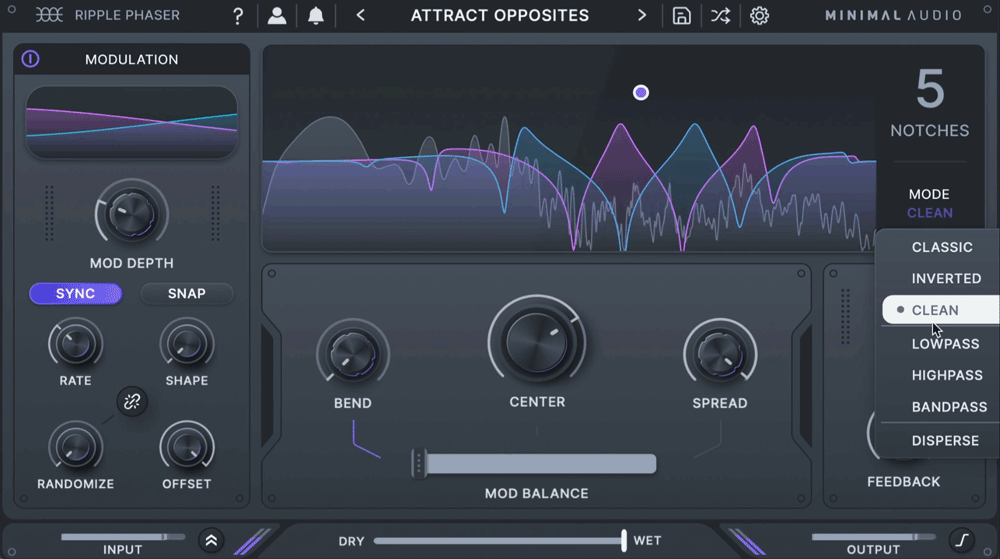The width and height of the screenshot is (1000, 559).
Task: Open the settings gear icon
Action: tap(759, 16)
